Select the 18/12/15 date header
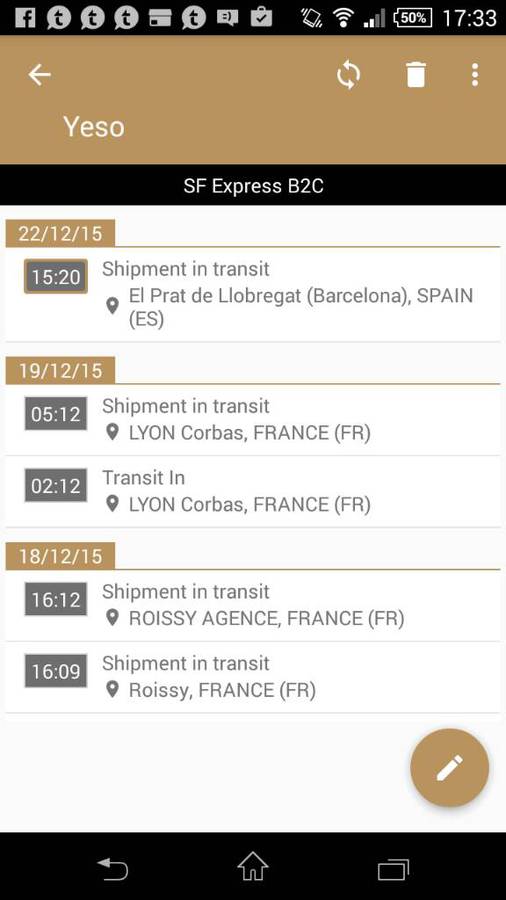The image size is (506, 900). [60, 556]
